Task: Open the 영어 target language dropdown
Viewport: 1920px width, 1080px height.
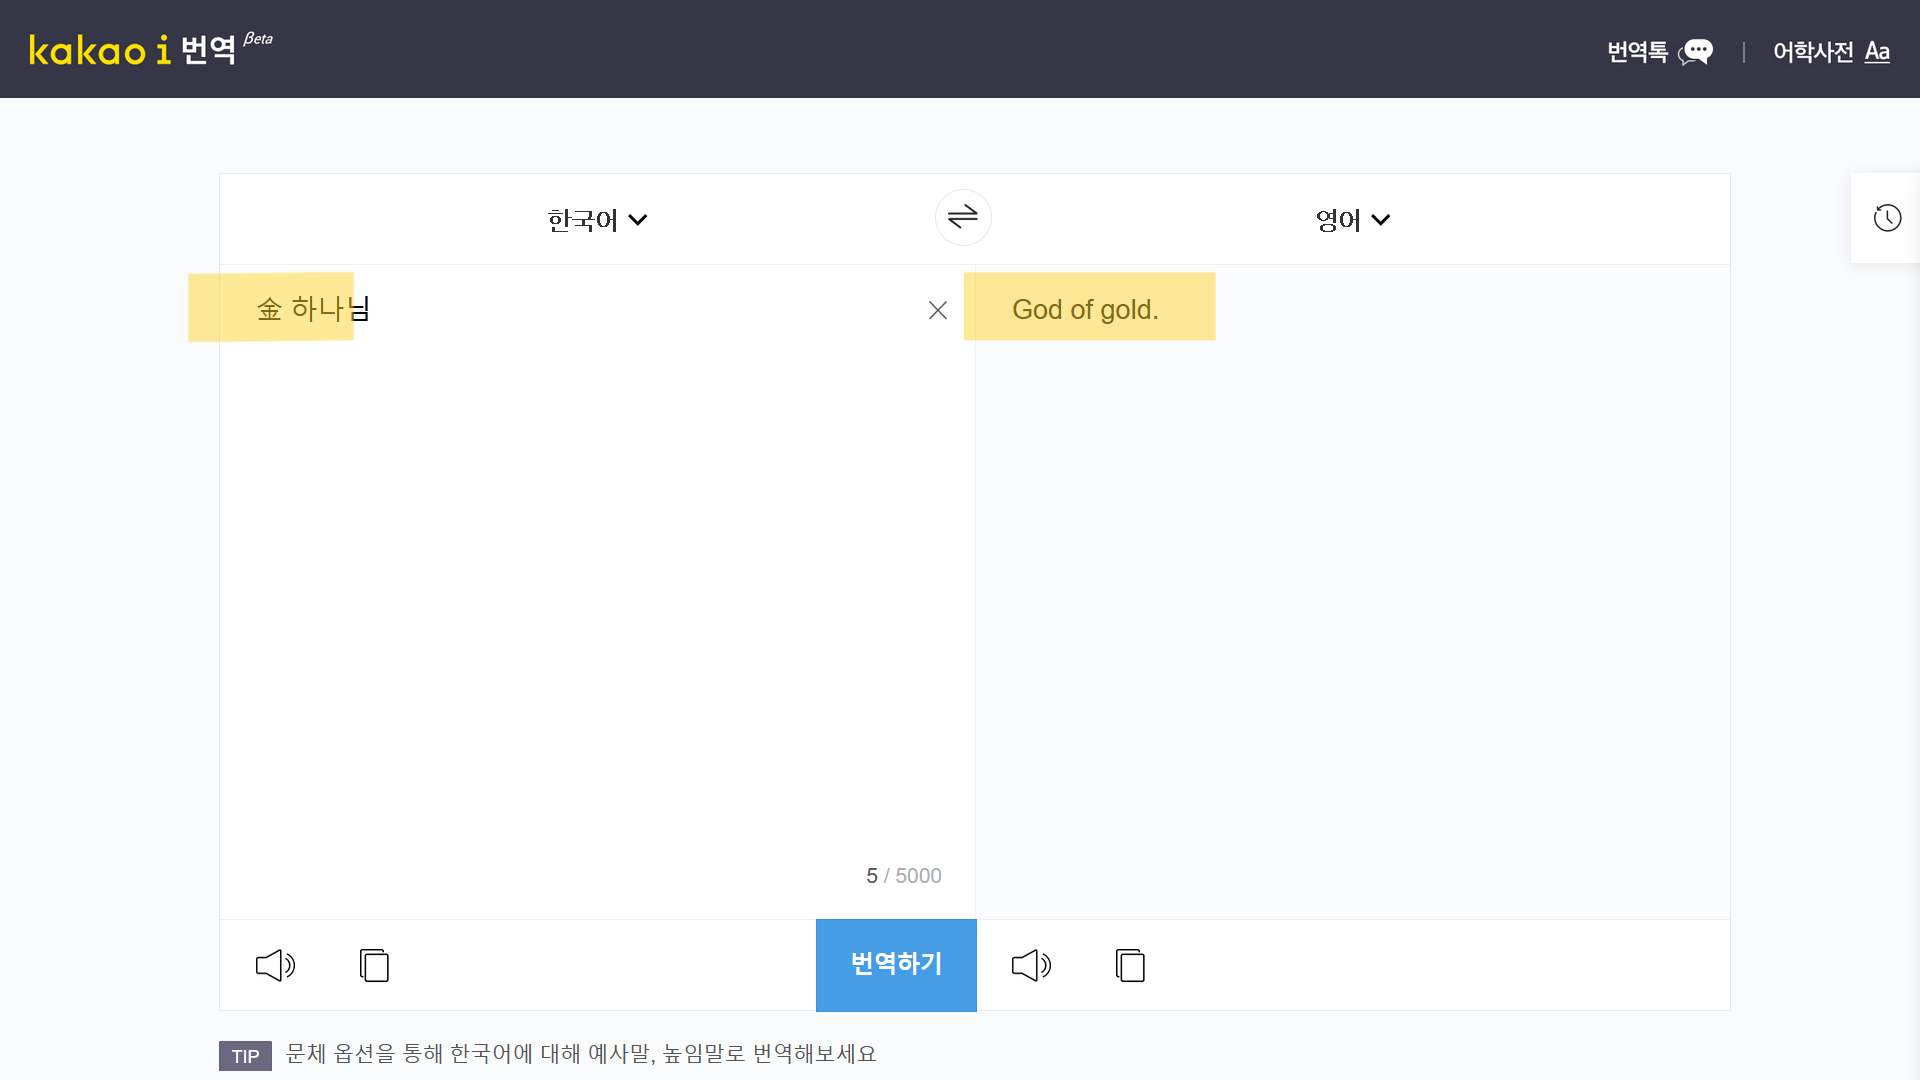Action: (1338, 220)
